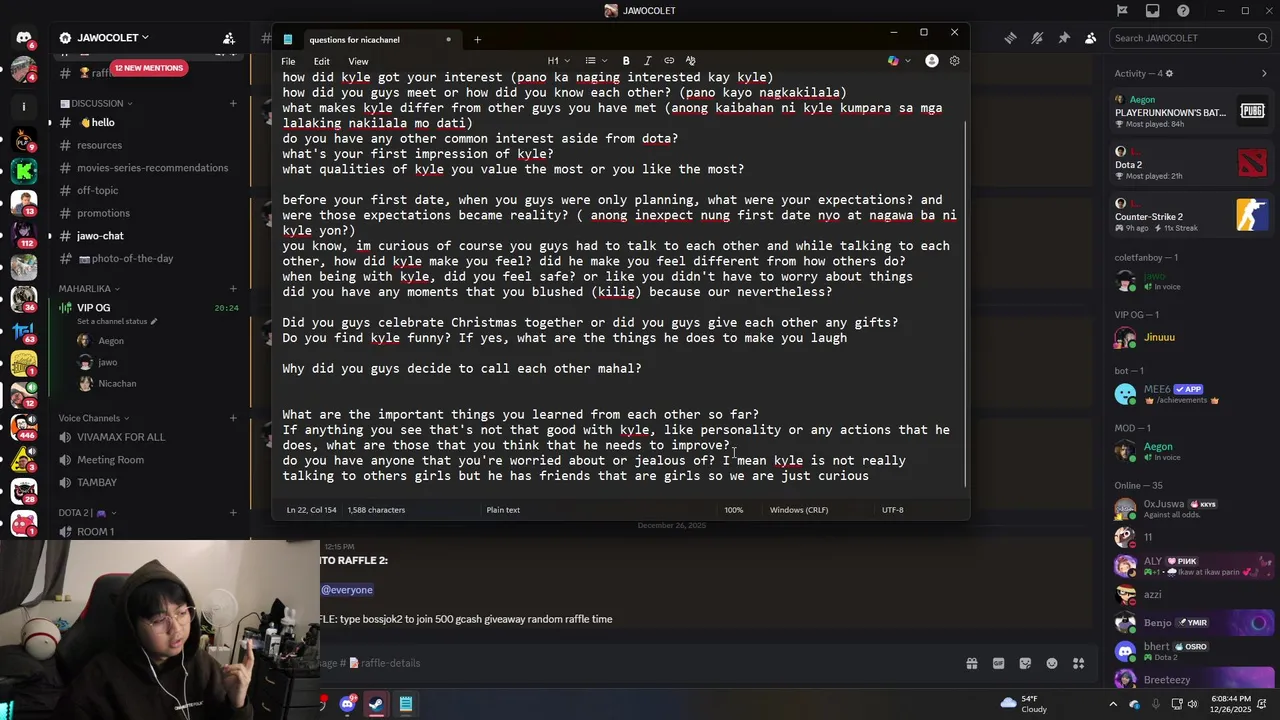This screenshot has height=720, width=1280.
Task: Open Jinuuu member profile
Action: [x=1190, y=337]
